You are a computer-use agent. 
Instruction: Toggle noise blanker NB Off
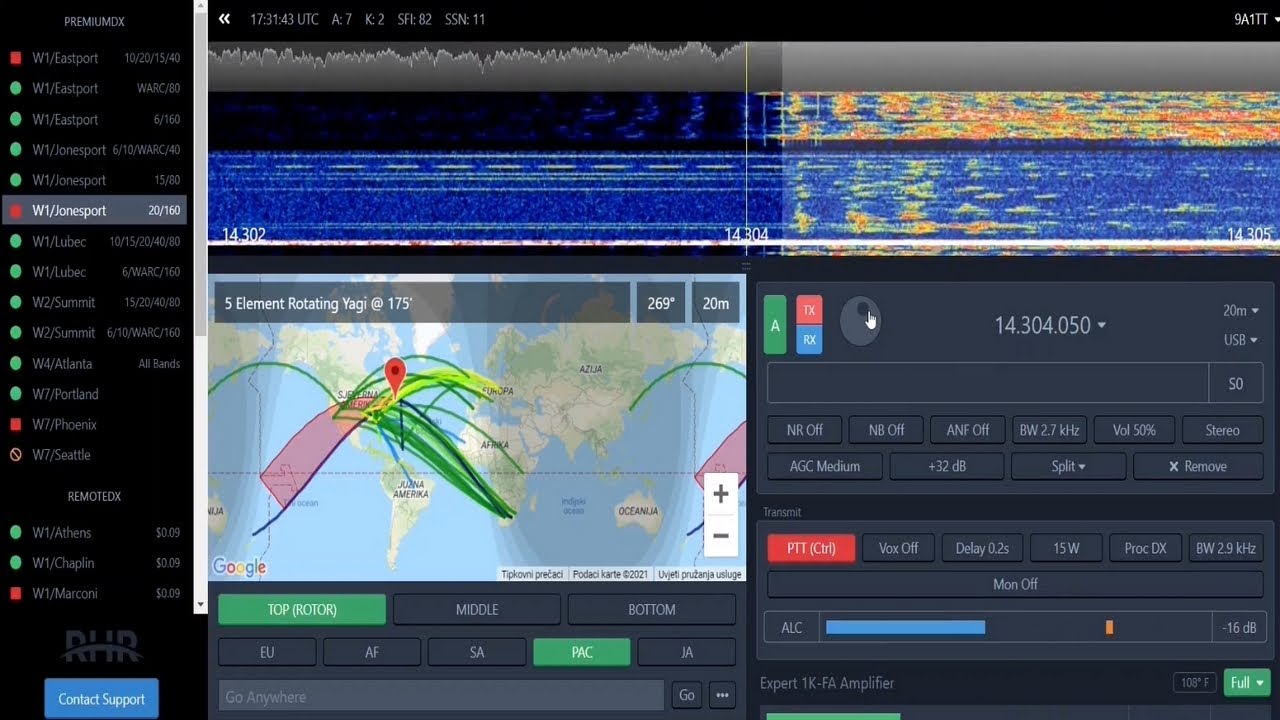(x=886, y=431)
